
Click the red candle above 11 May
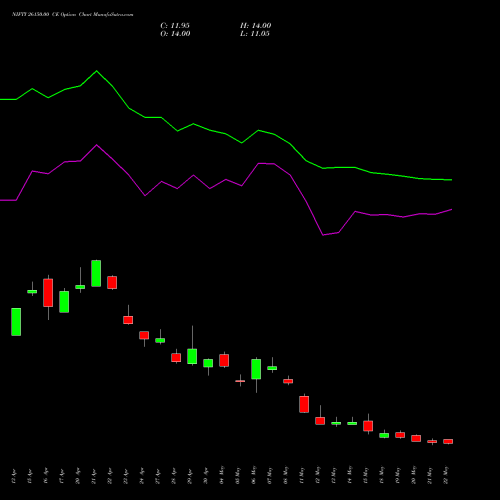(304, 404)
